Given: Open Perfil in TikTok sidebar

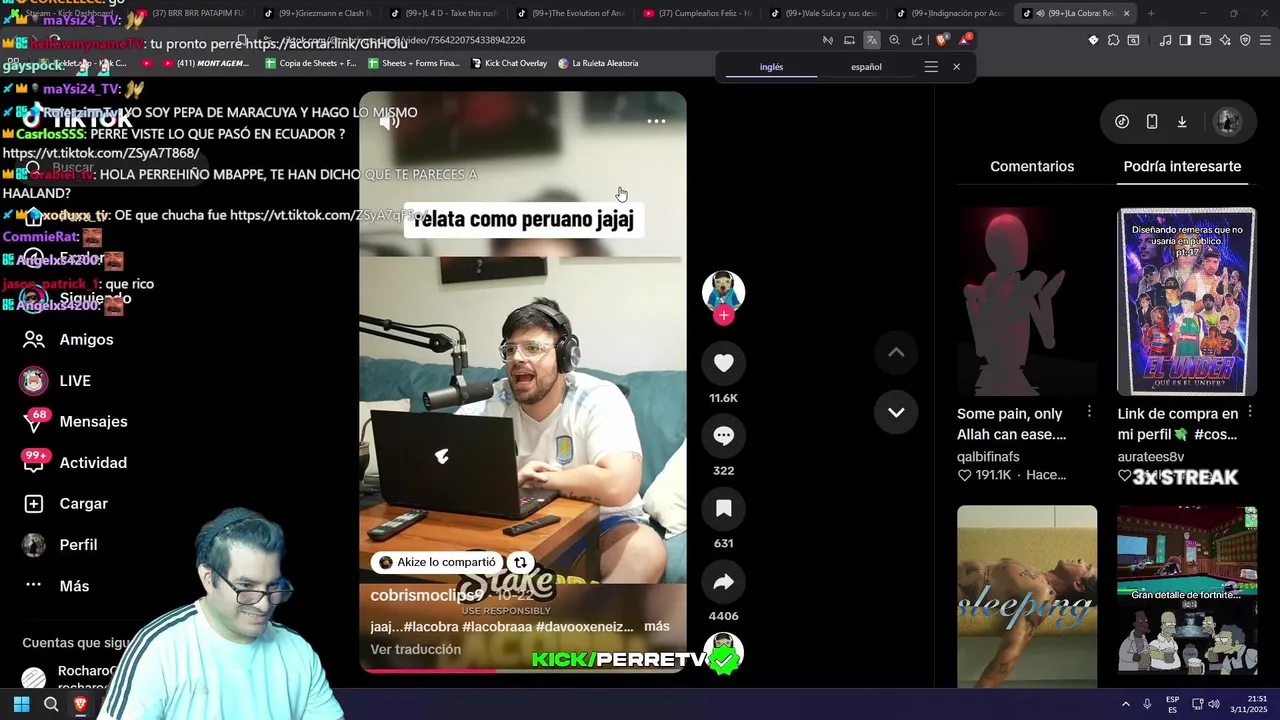Looking at the screenshot, I should coord(60,545).
